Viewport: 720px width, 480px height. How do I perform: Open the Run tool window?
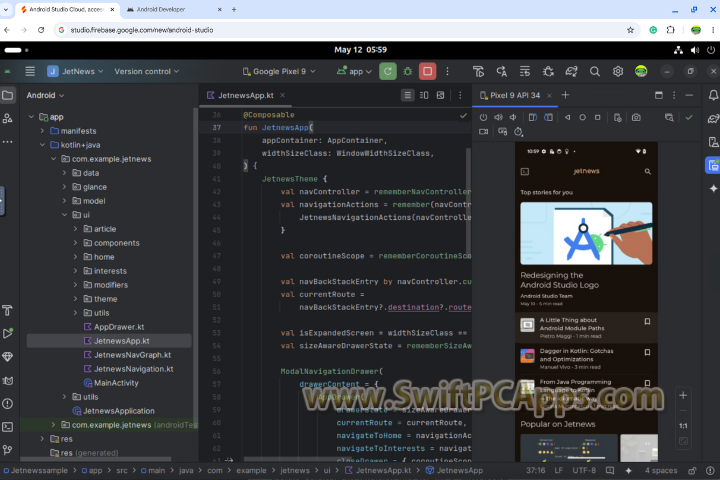coord(8,333)
